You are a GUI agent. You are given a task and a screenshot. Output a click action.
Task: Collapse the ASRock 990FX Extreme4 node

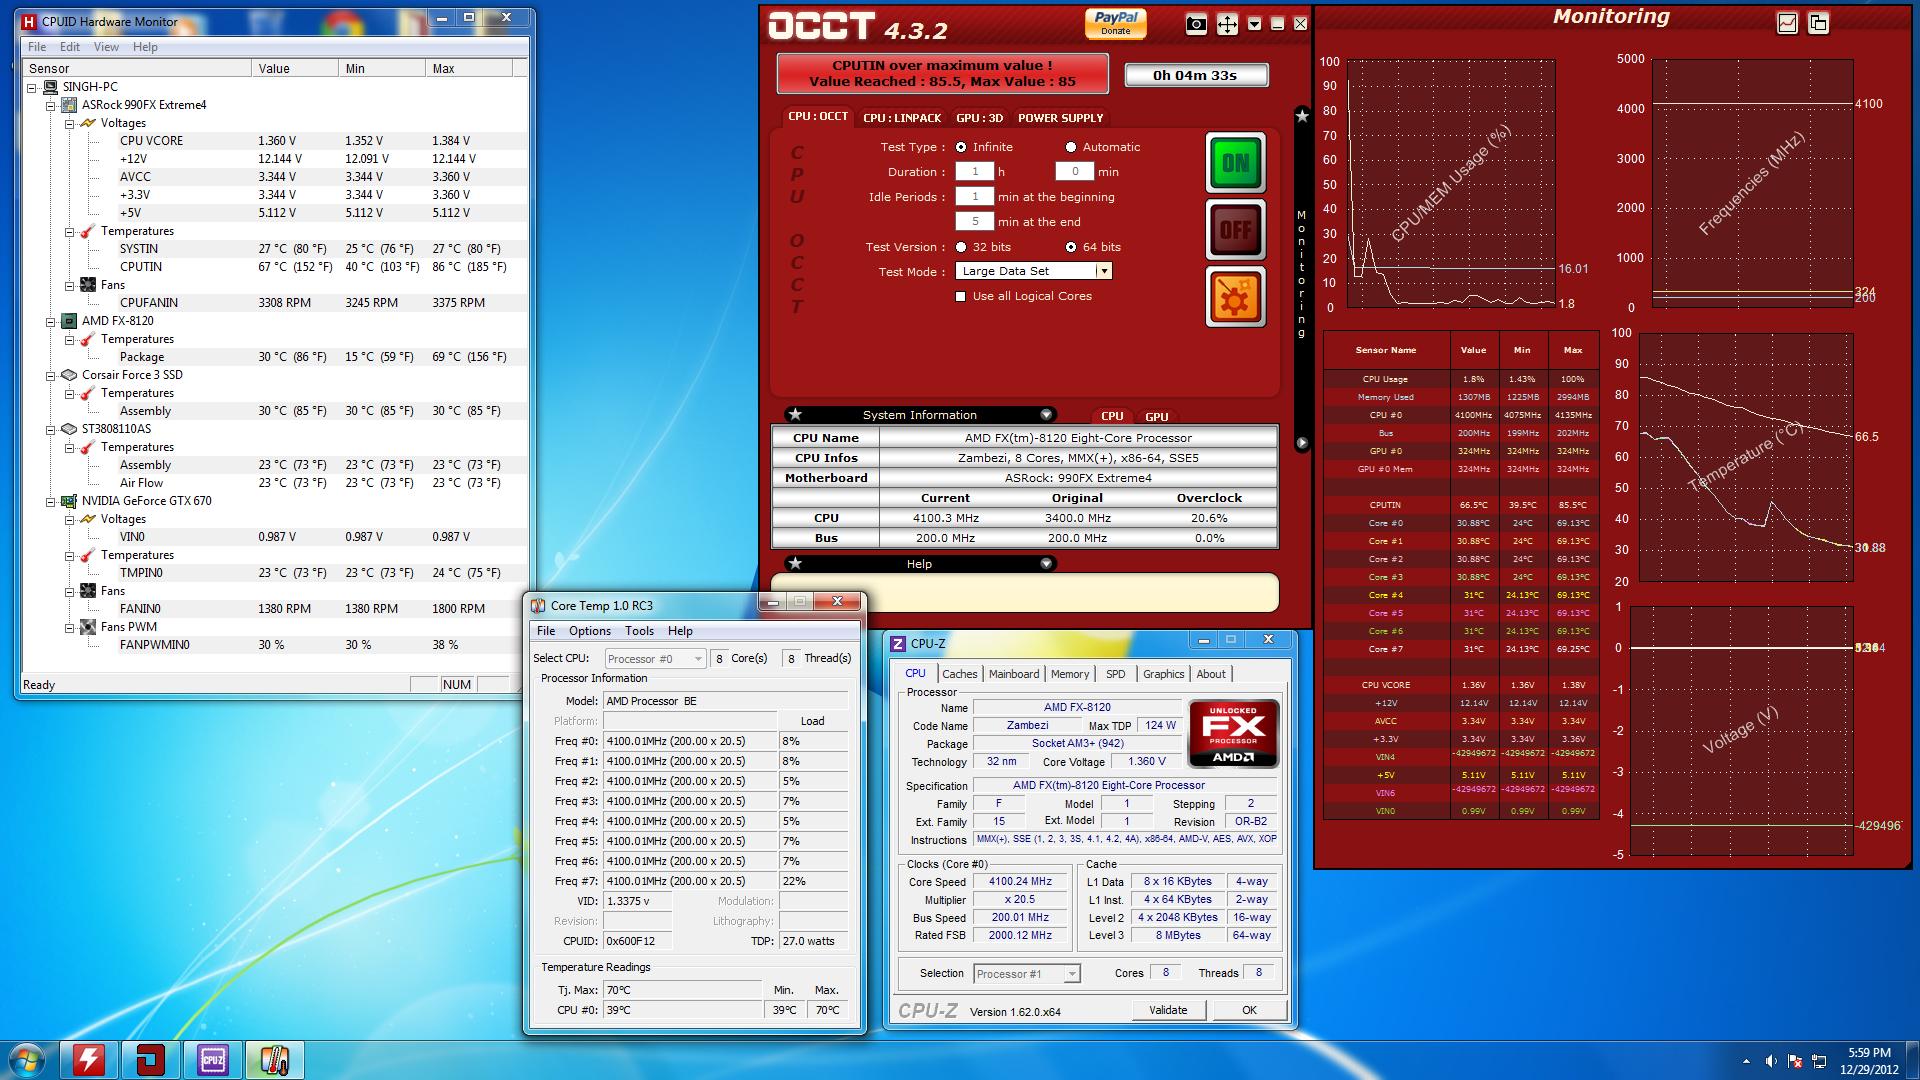[x=51, y=105]
